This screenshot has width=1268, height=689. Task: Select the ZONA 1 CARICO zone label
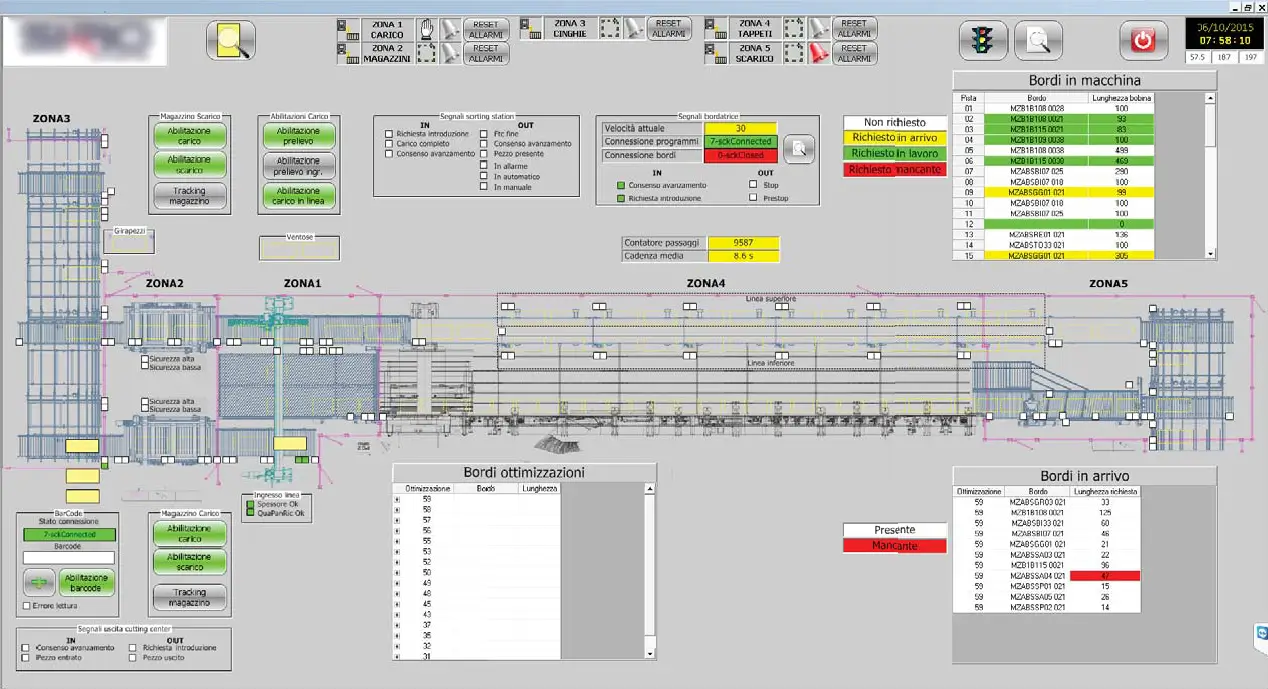coord(386,28)
